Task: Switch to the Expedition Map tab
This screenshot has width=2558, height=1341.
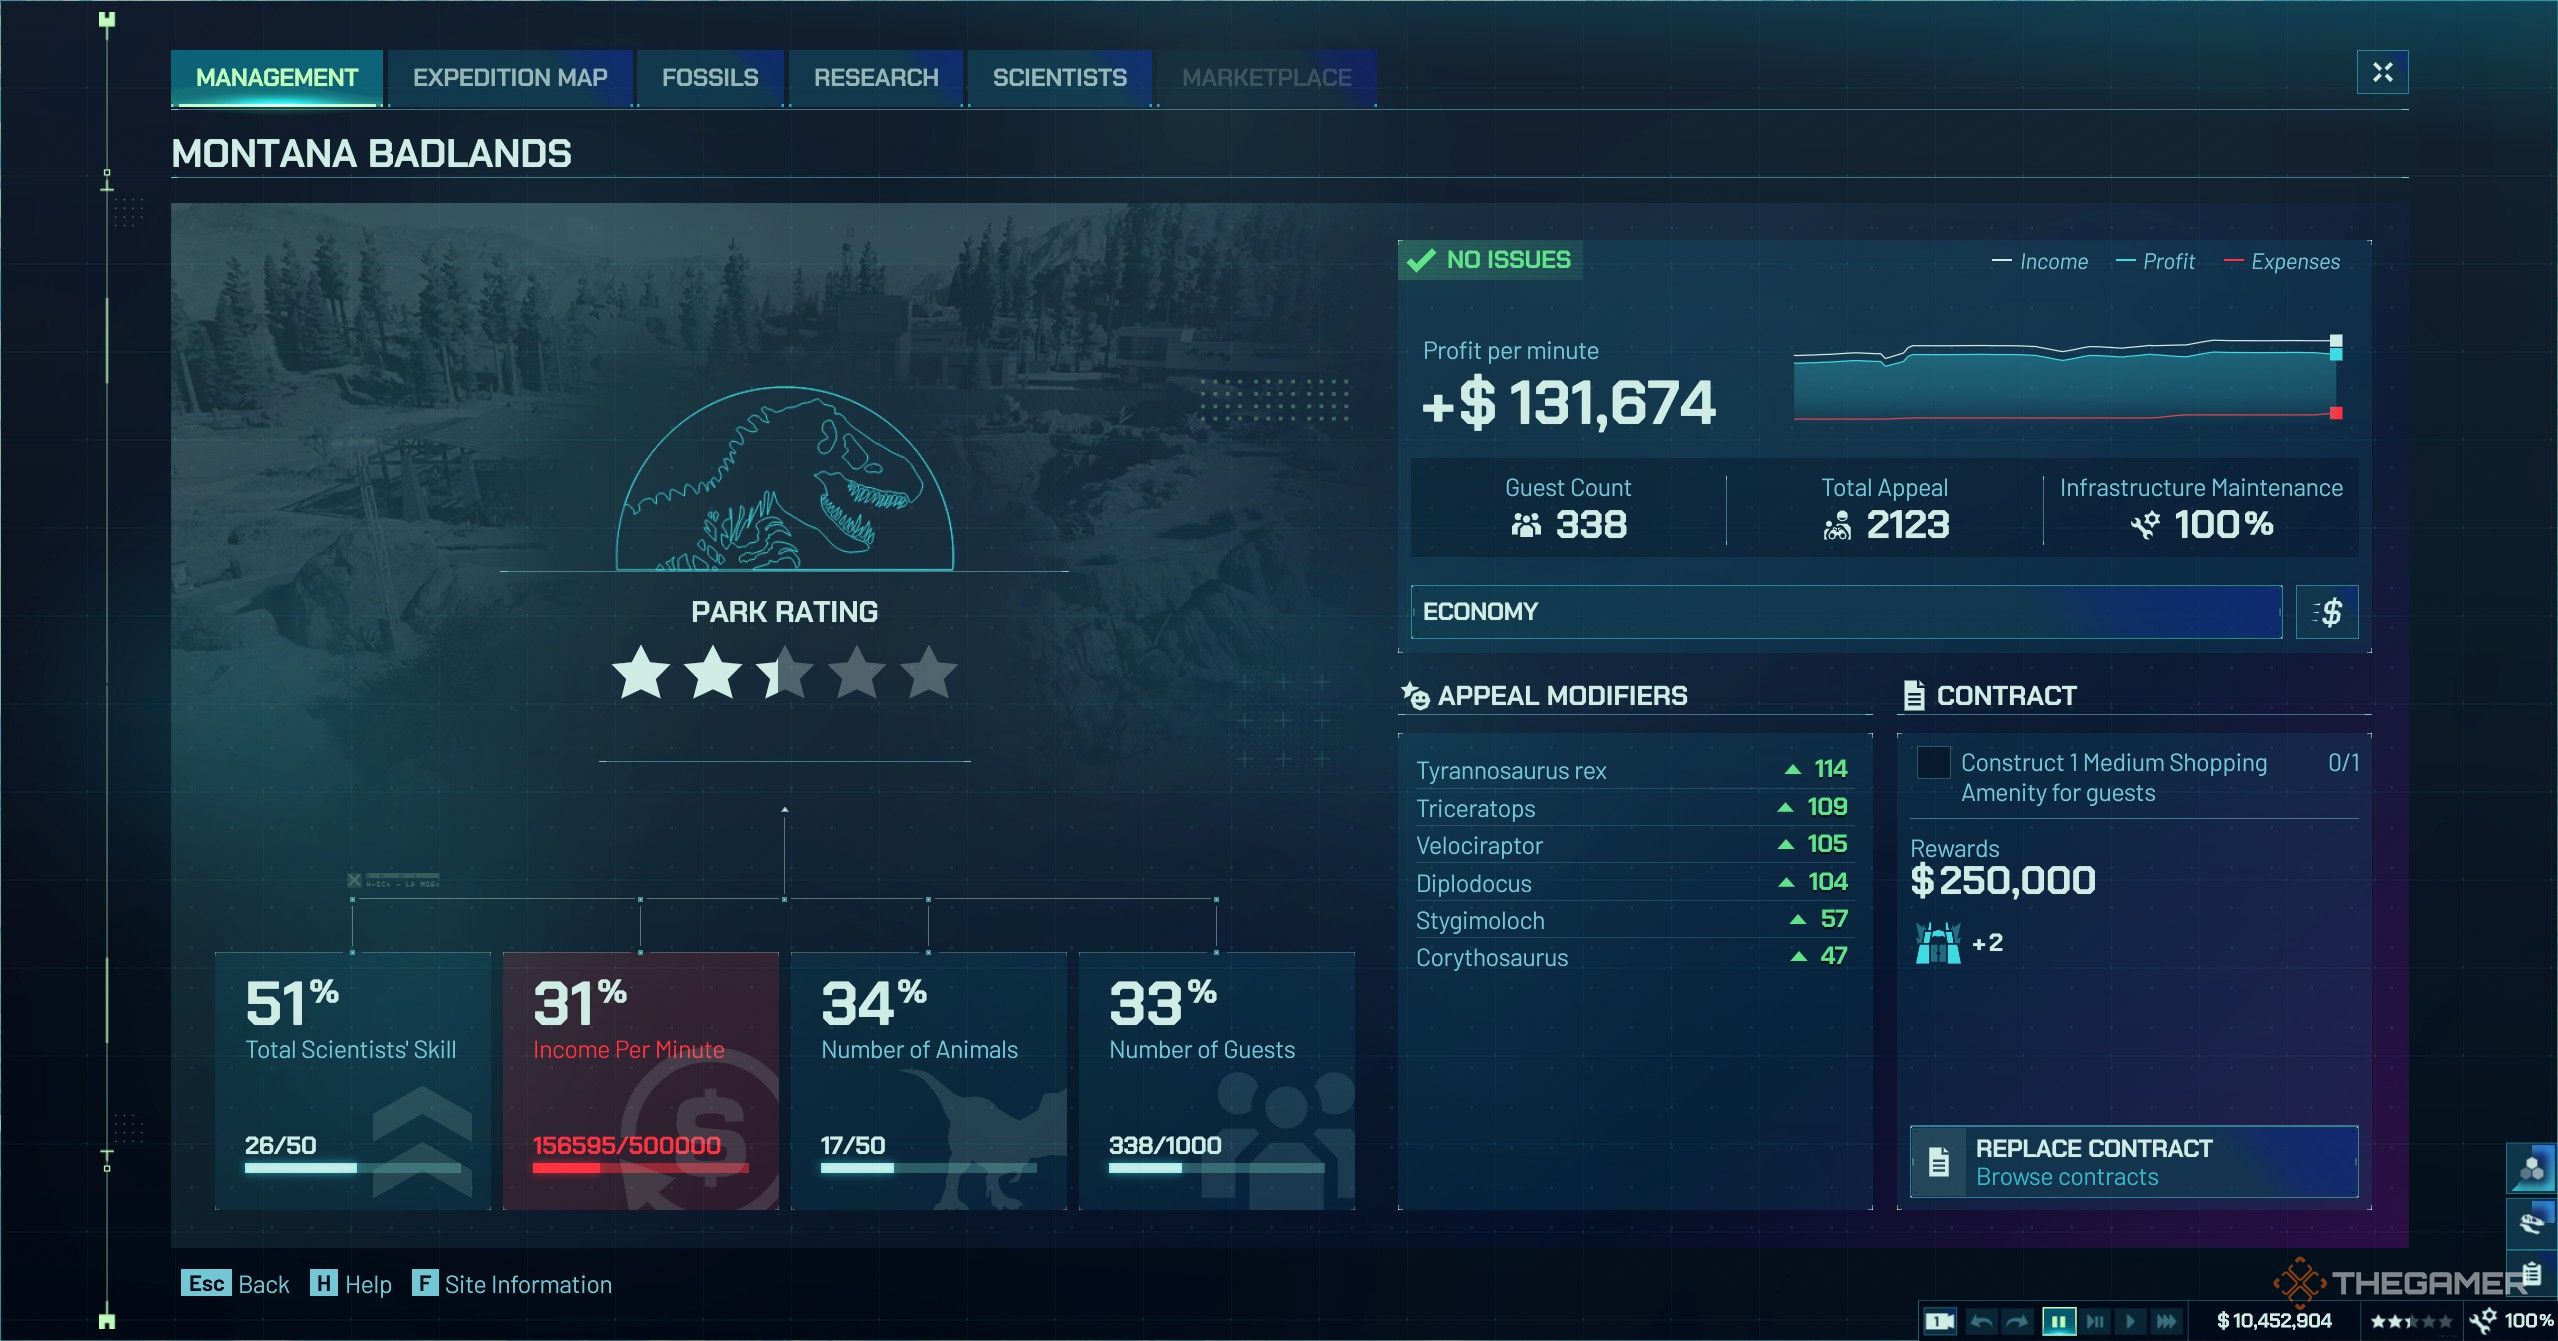Action: pyautogui.click(x=509, y=77)
